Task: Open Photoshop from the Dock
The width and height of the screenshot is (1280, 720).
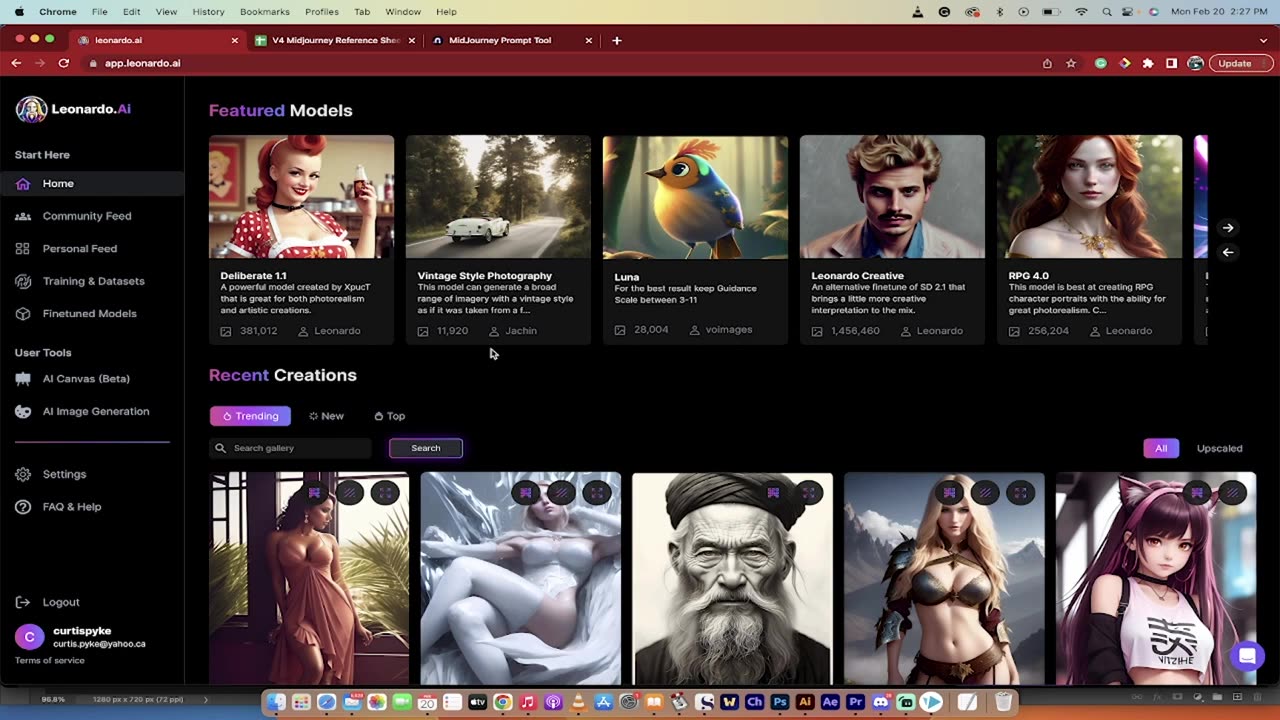Action: tap(780, 702)
